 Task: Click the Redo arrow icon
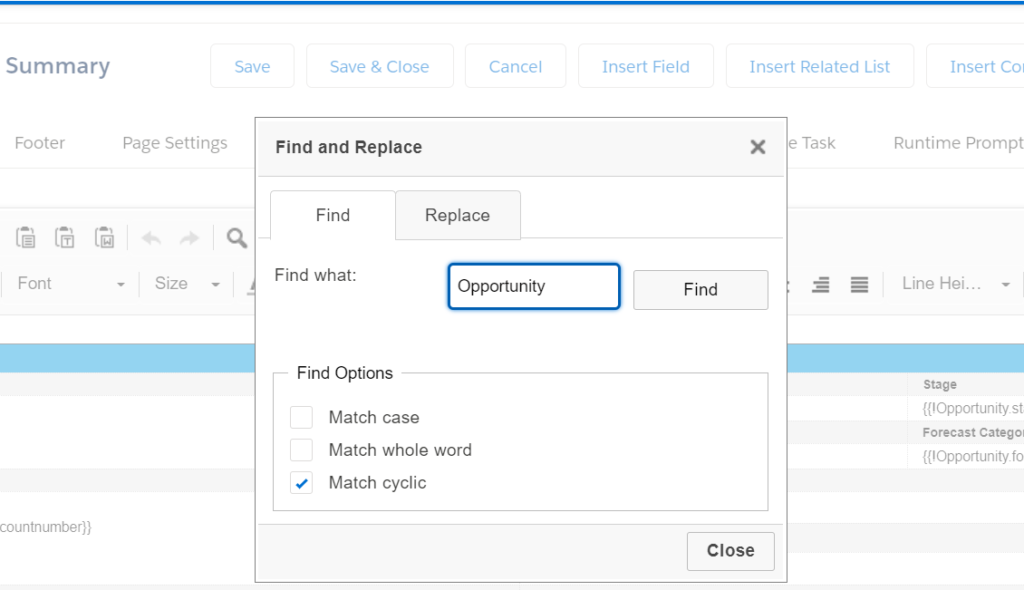tap(189, 238)
